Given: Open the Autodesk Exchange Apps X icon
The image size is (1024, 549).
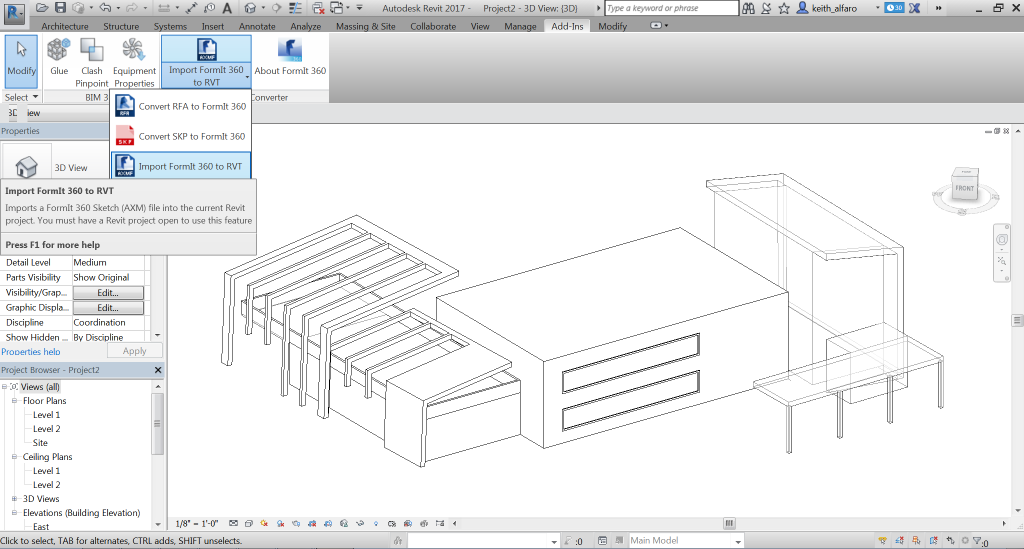Looking at the screenshot, I should click(914, 8).
